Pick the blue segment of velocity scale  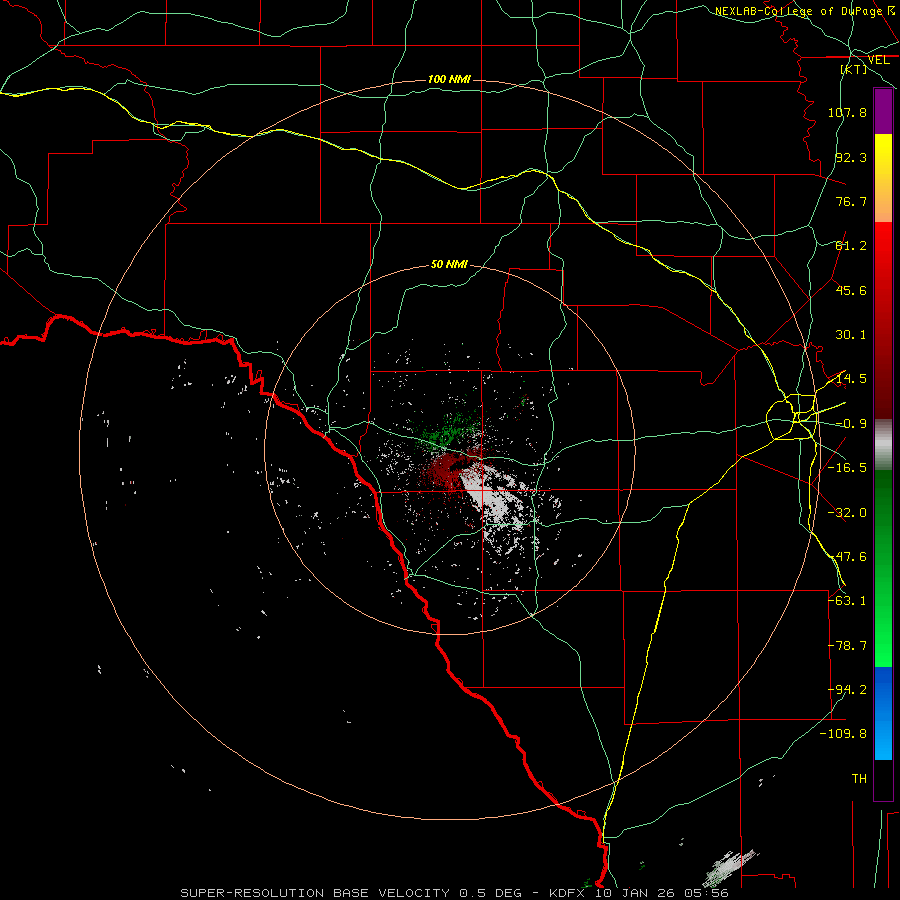(883, 713)
